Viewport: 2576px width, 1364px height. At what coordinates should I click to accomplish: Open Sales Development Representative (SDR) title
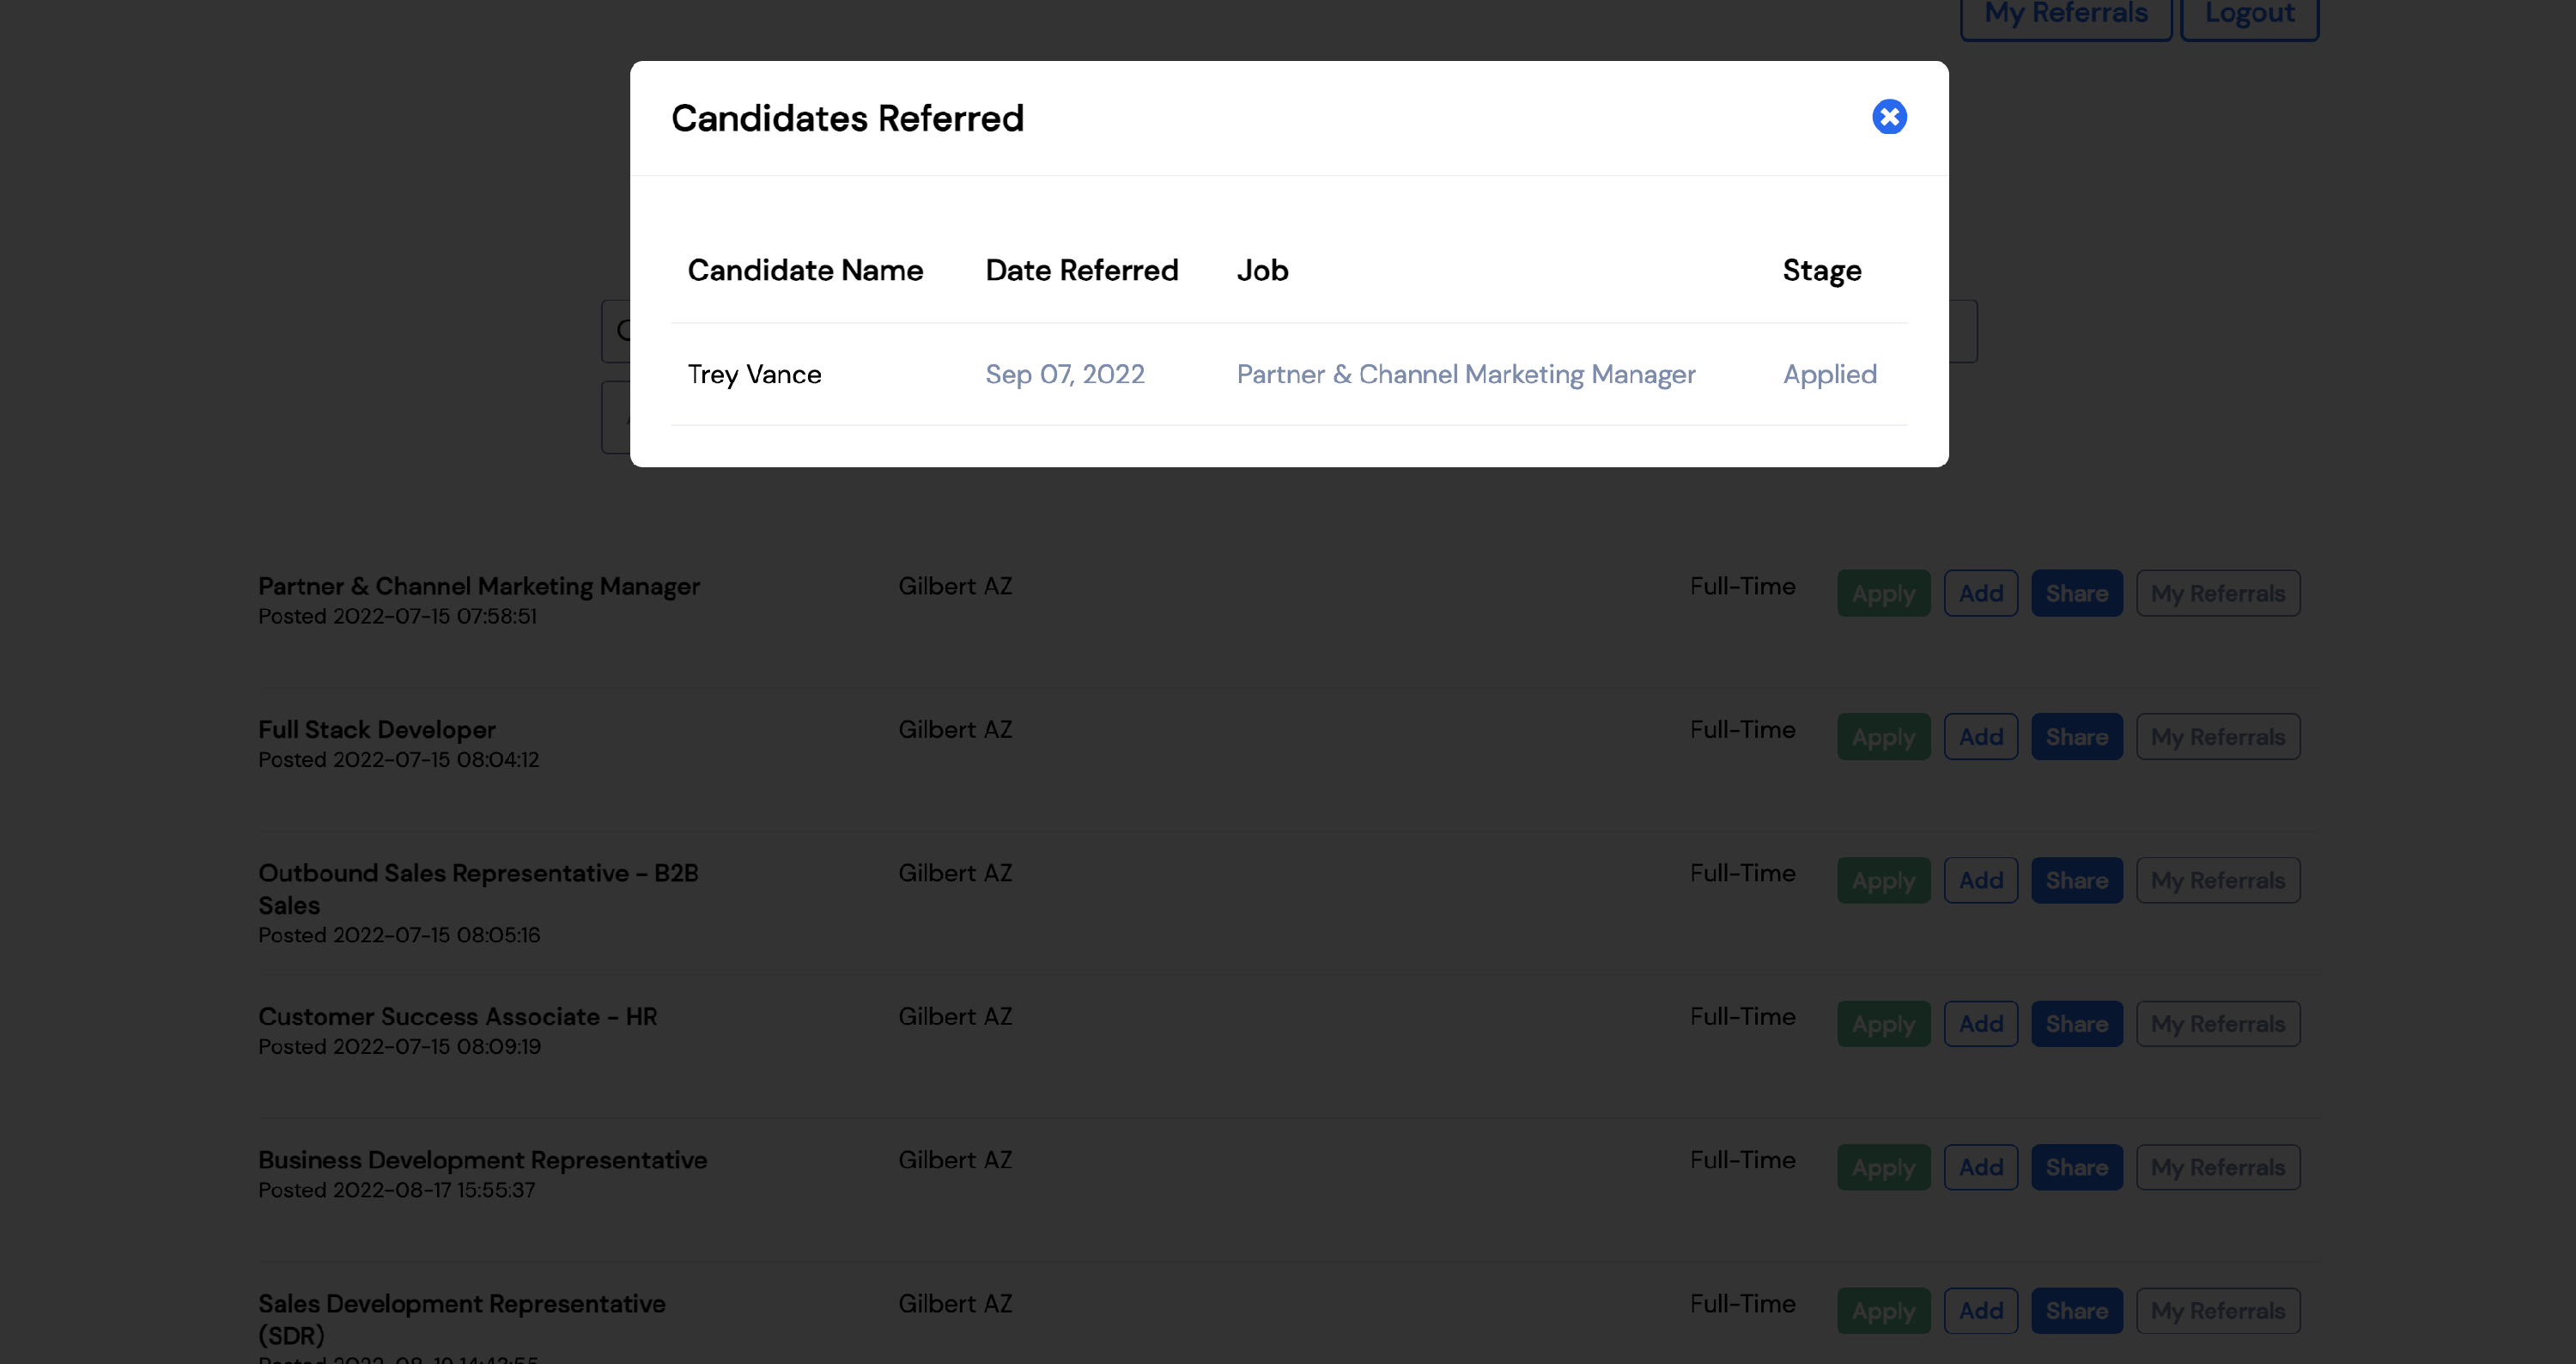(461, 1319)
